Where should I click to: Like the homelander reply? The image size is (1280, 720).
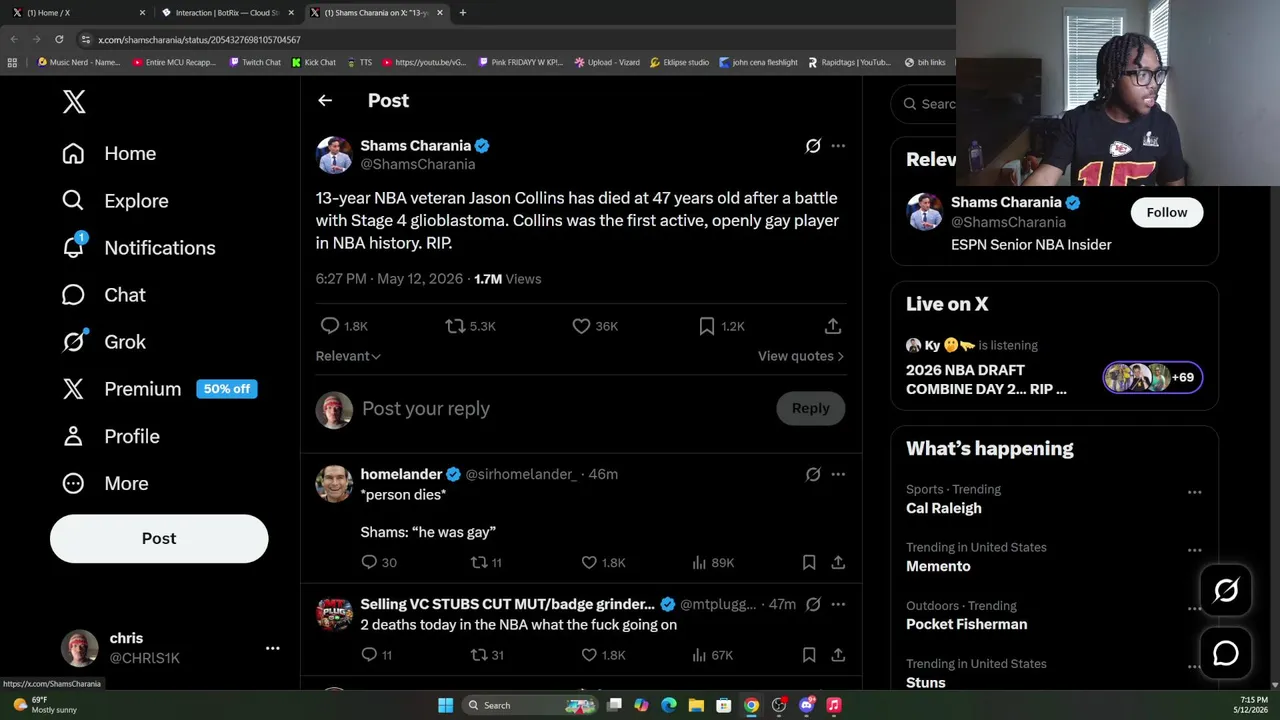(x=589, y=563)
